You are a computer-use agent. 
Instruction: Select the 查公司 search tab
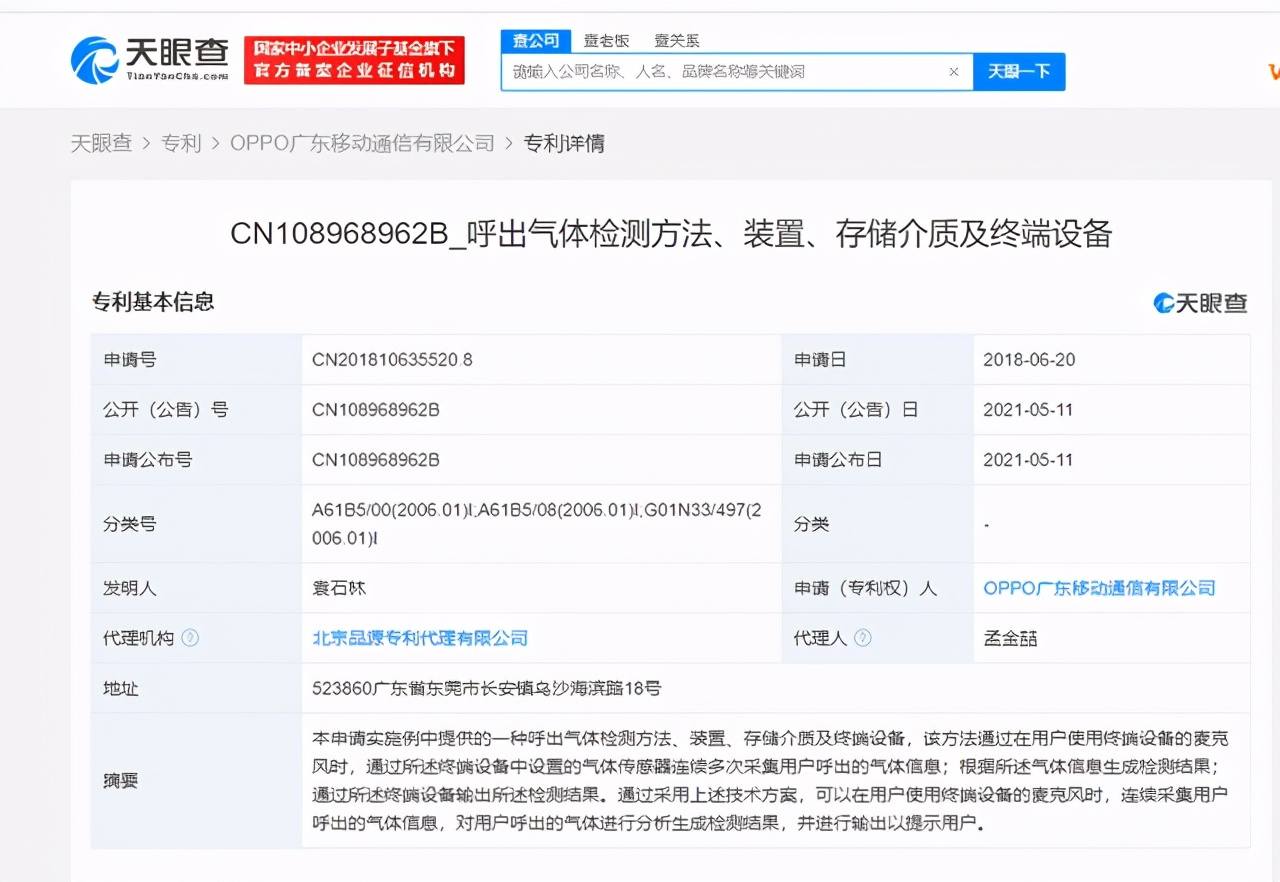535,41
